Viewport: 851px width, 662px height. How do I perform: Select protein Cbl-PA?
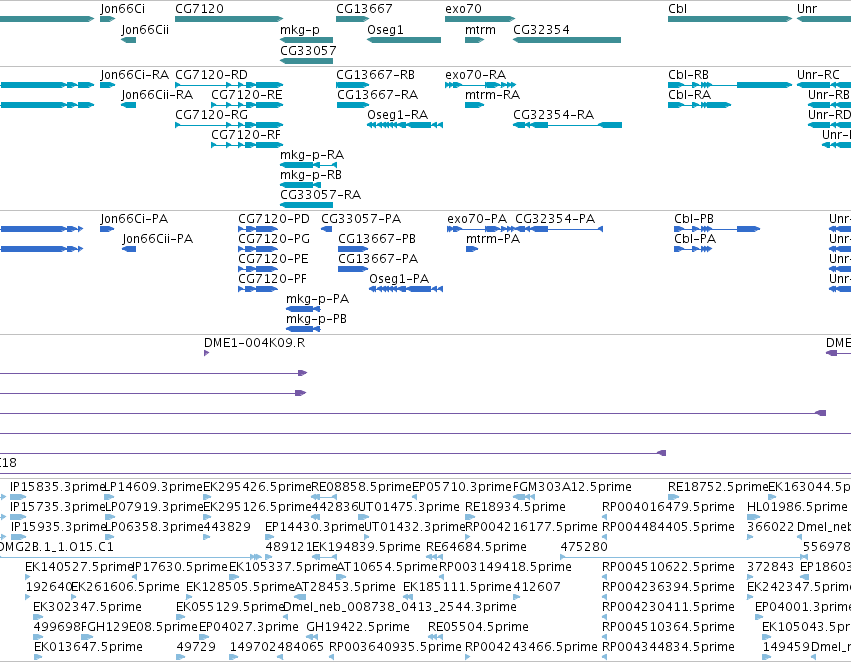(693, 249)
